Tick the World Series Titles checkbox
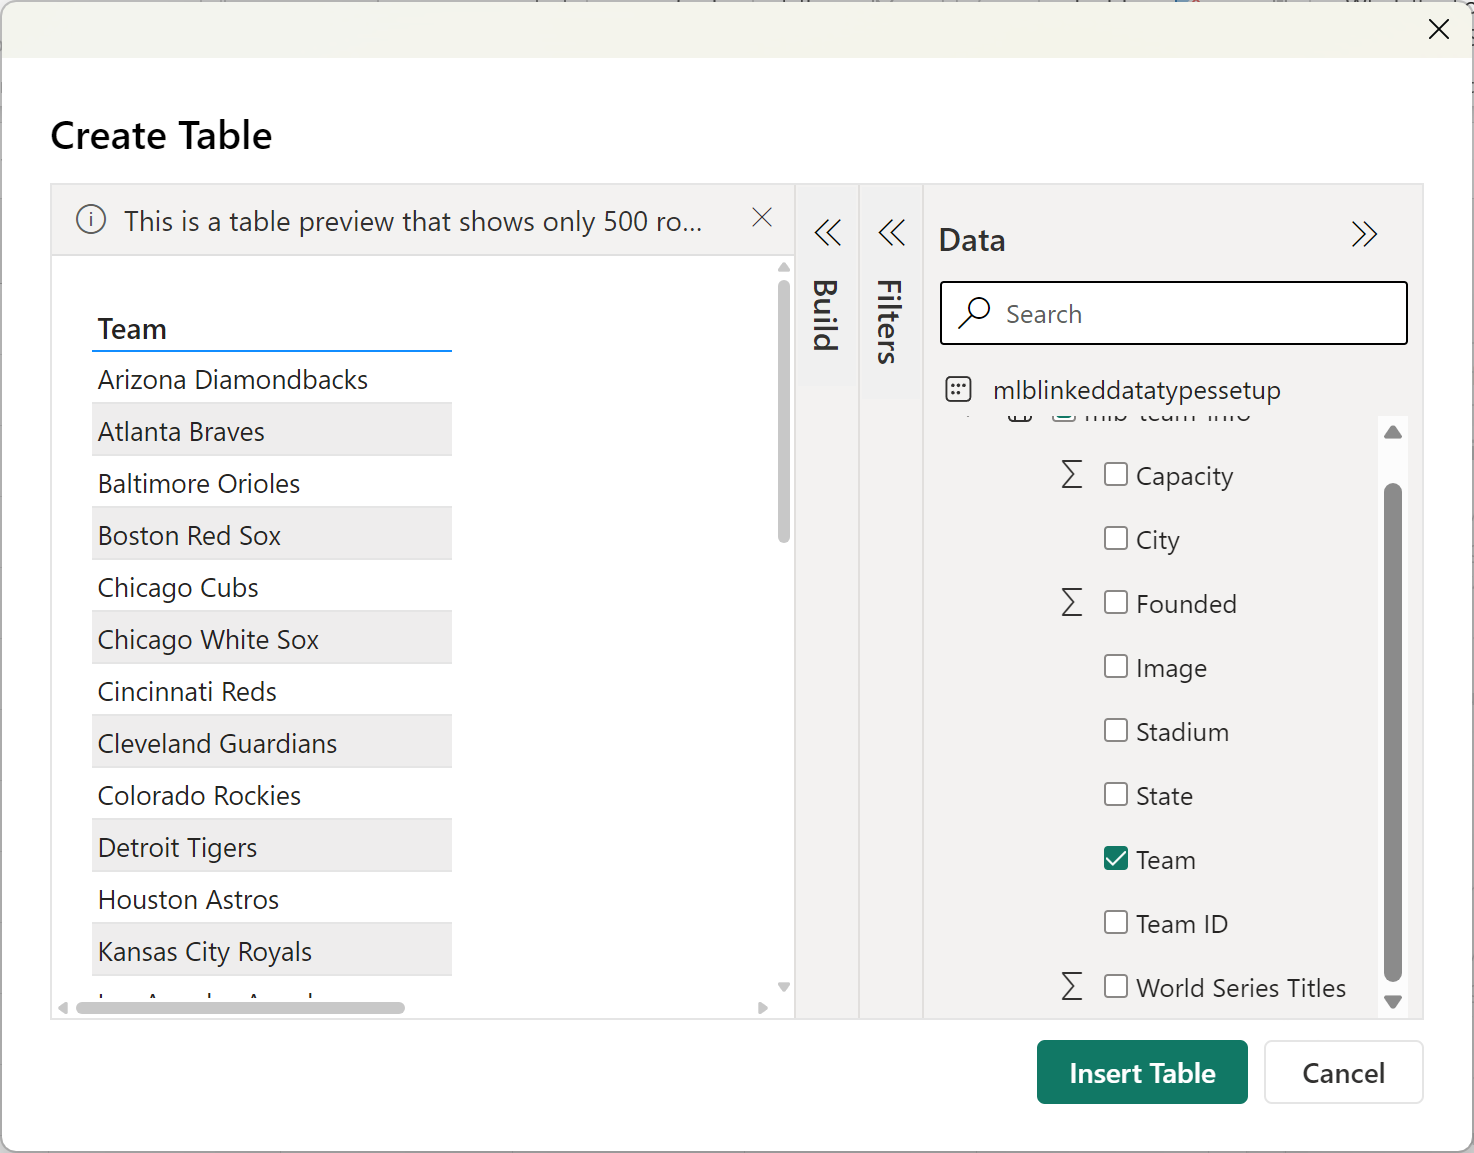 coord(1115,986)
